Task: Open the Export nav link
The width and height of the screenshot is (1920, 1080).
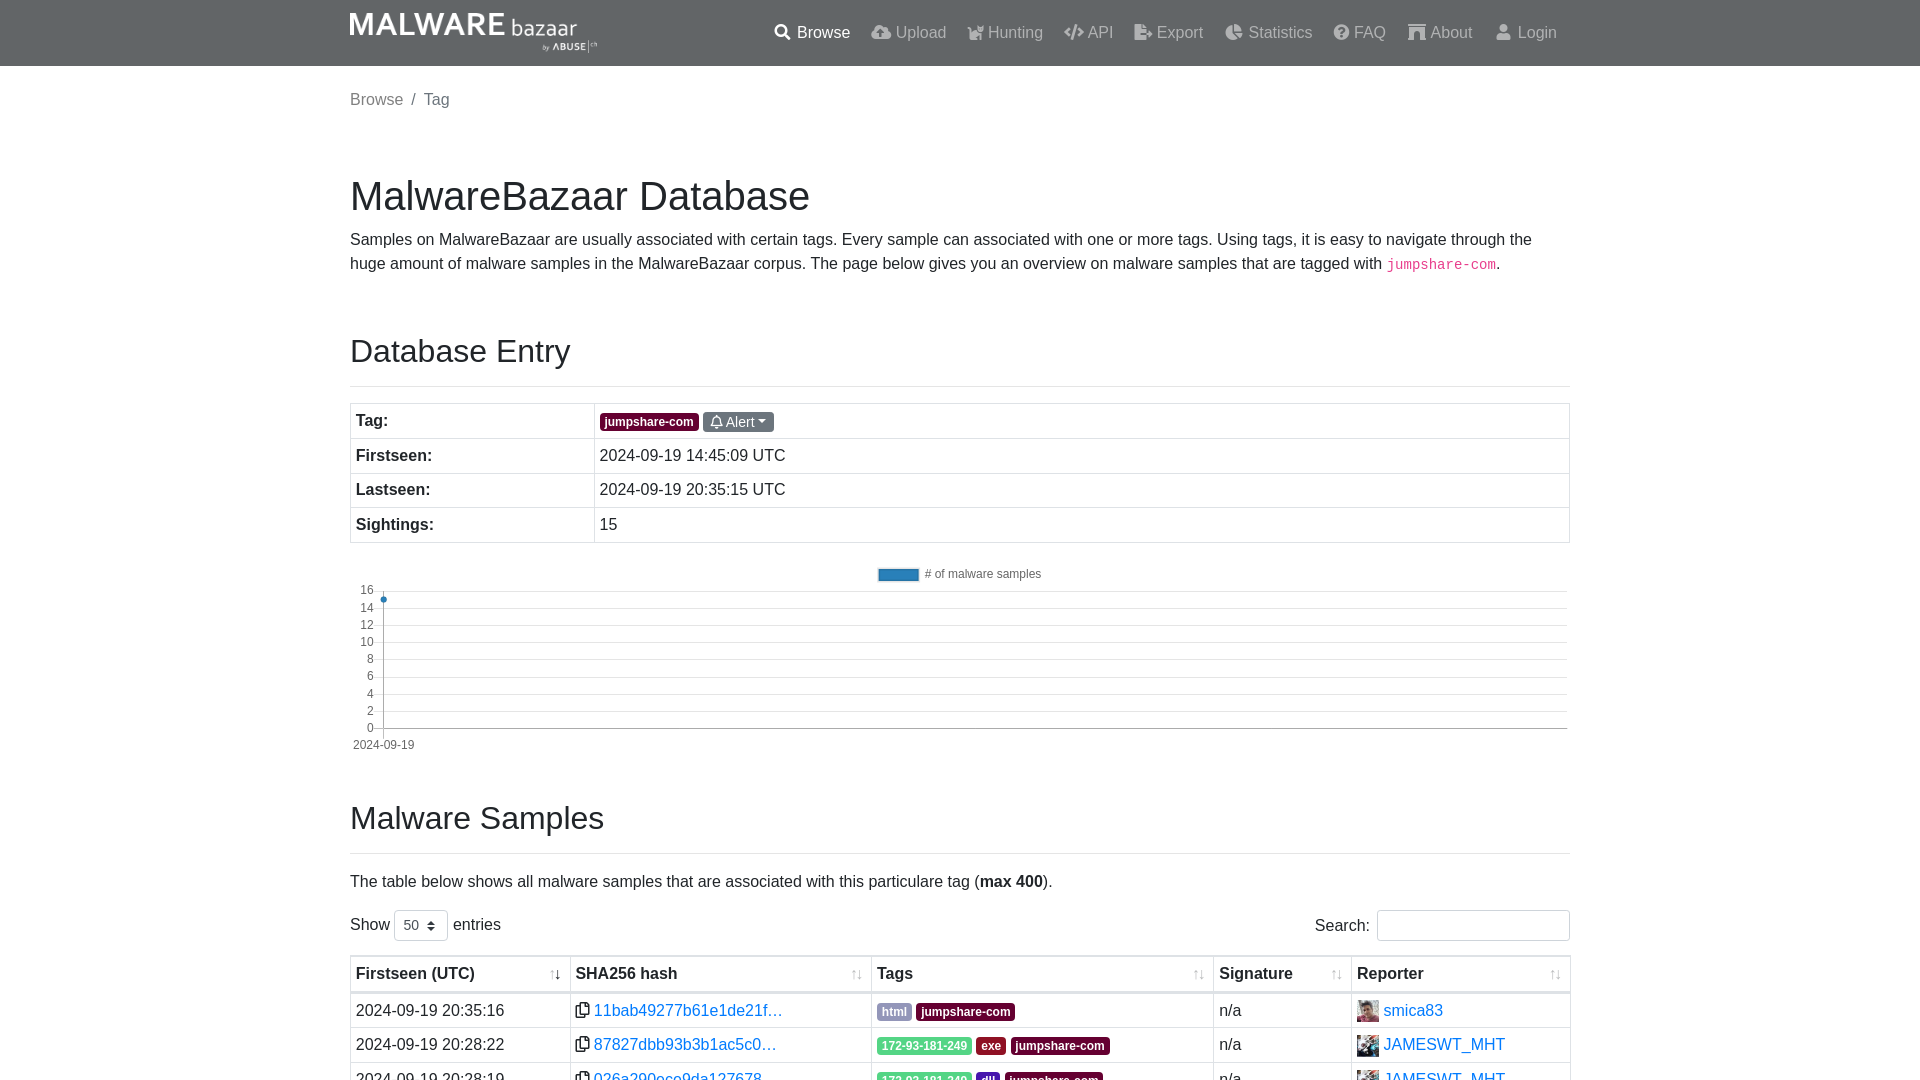Action: pos(1168,33)
